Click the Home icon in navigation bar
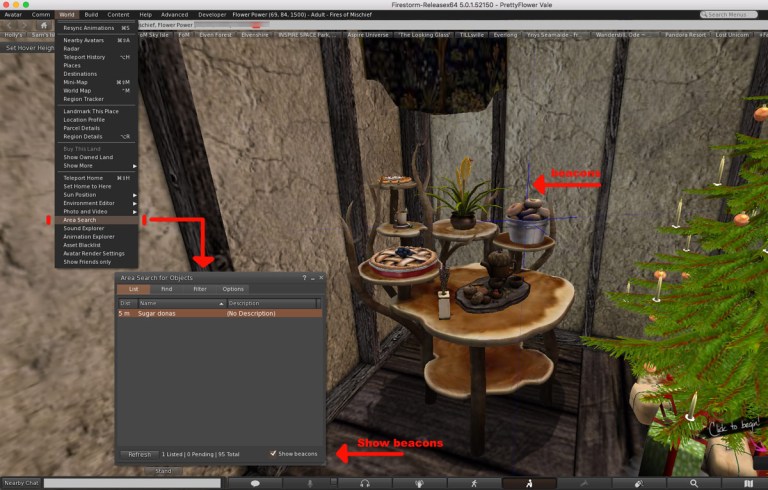 click(44, 25)
